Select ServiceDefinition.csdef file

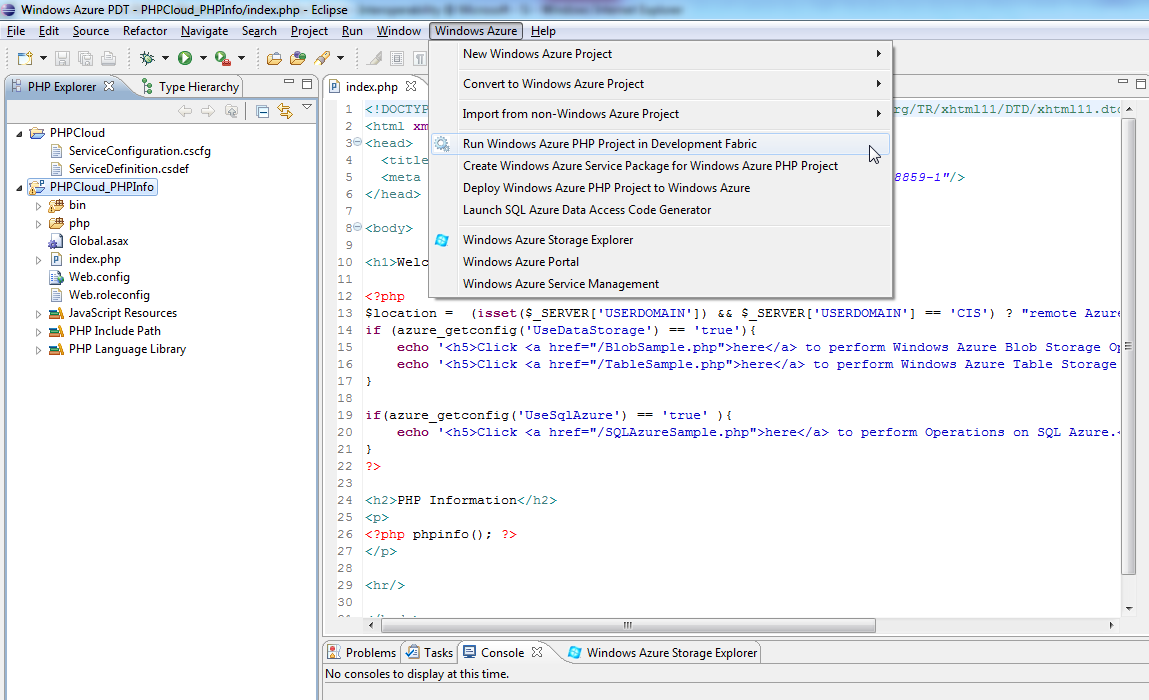pyautogui.click(x=128, y=169)
